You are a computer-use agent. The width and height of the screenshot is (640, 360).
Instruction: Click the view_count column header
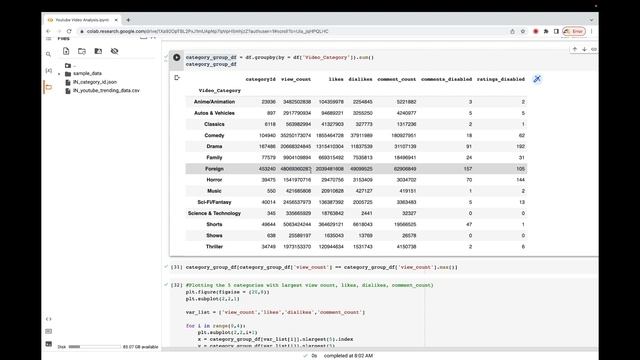pyautogui.click(x=296, y=79)
